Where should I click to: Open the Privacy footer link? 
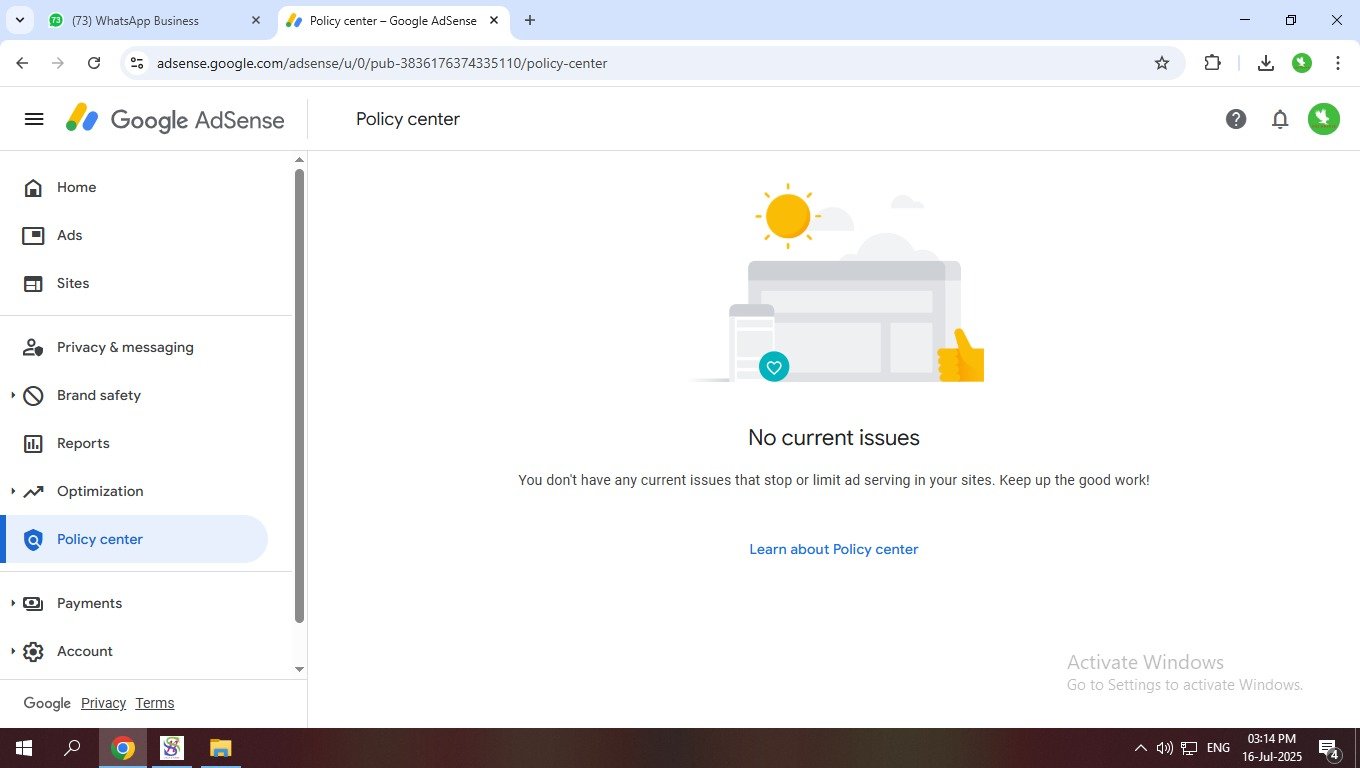tap(103, 703)
